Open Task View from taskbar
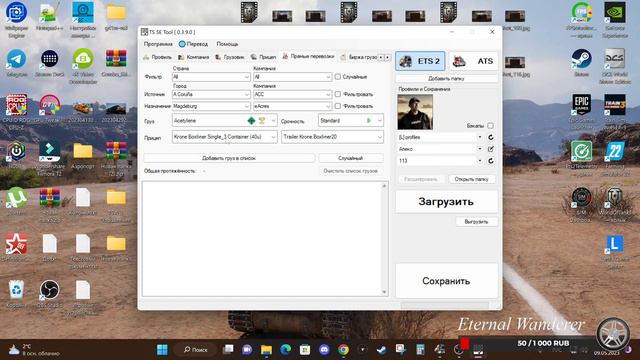 228,350
